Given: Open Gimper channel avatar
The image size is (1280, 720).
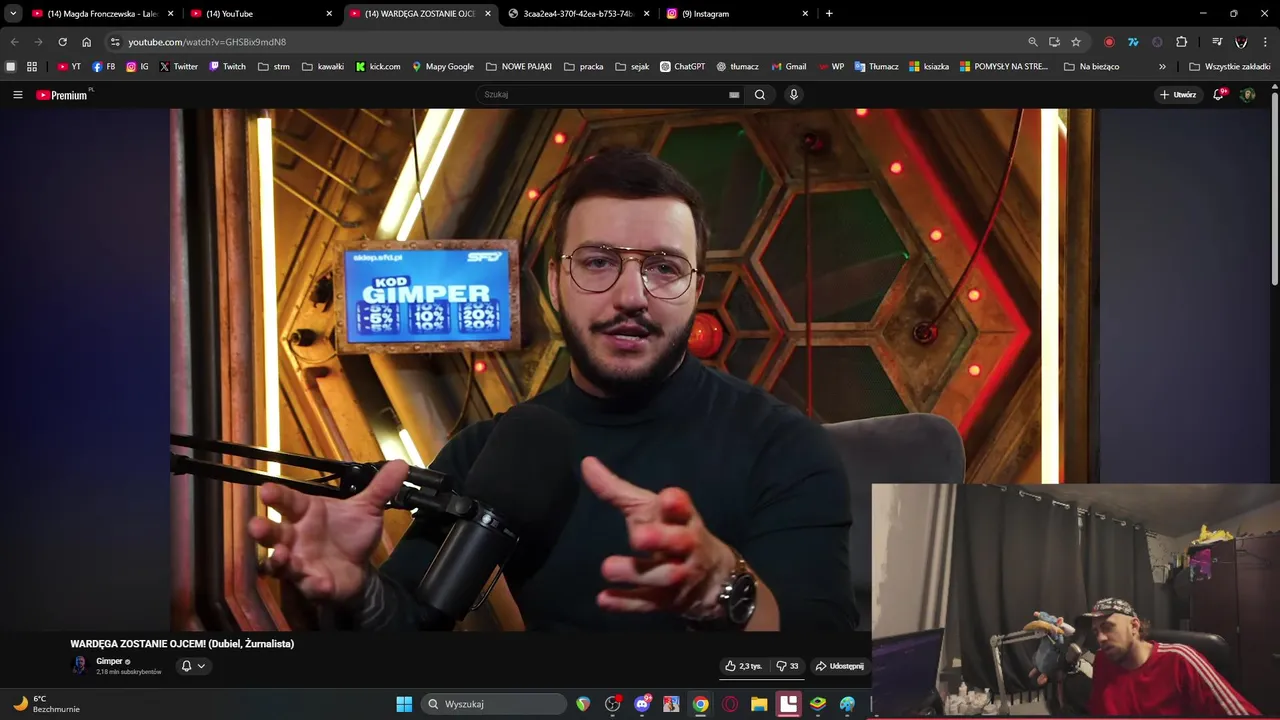Looking at the screenshot, I should pyautogui.click(x=79, y=666).
